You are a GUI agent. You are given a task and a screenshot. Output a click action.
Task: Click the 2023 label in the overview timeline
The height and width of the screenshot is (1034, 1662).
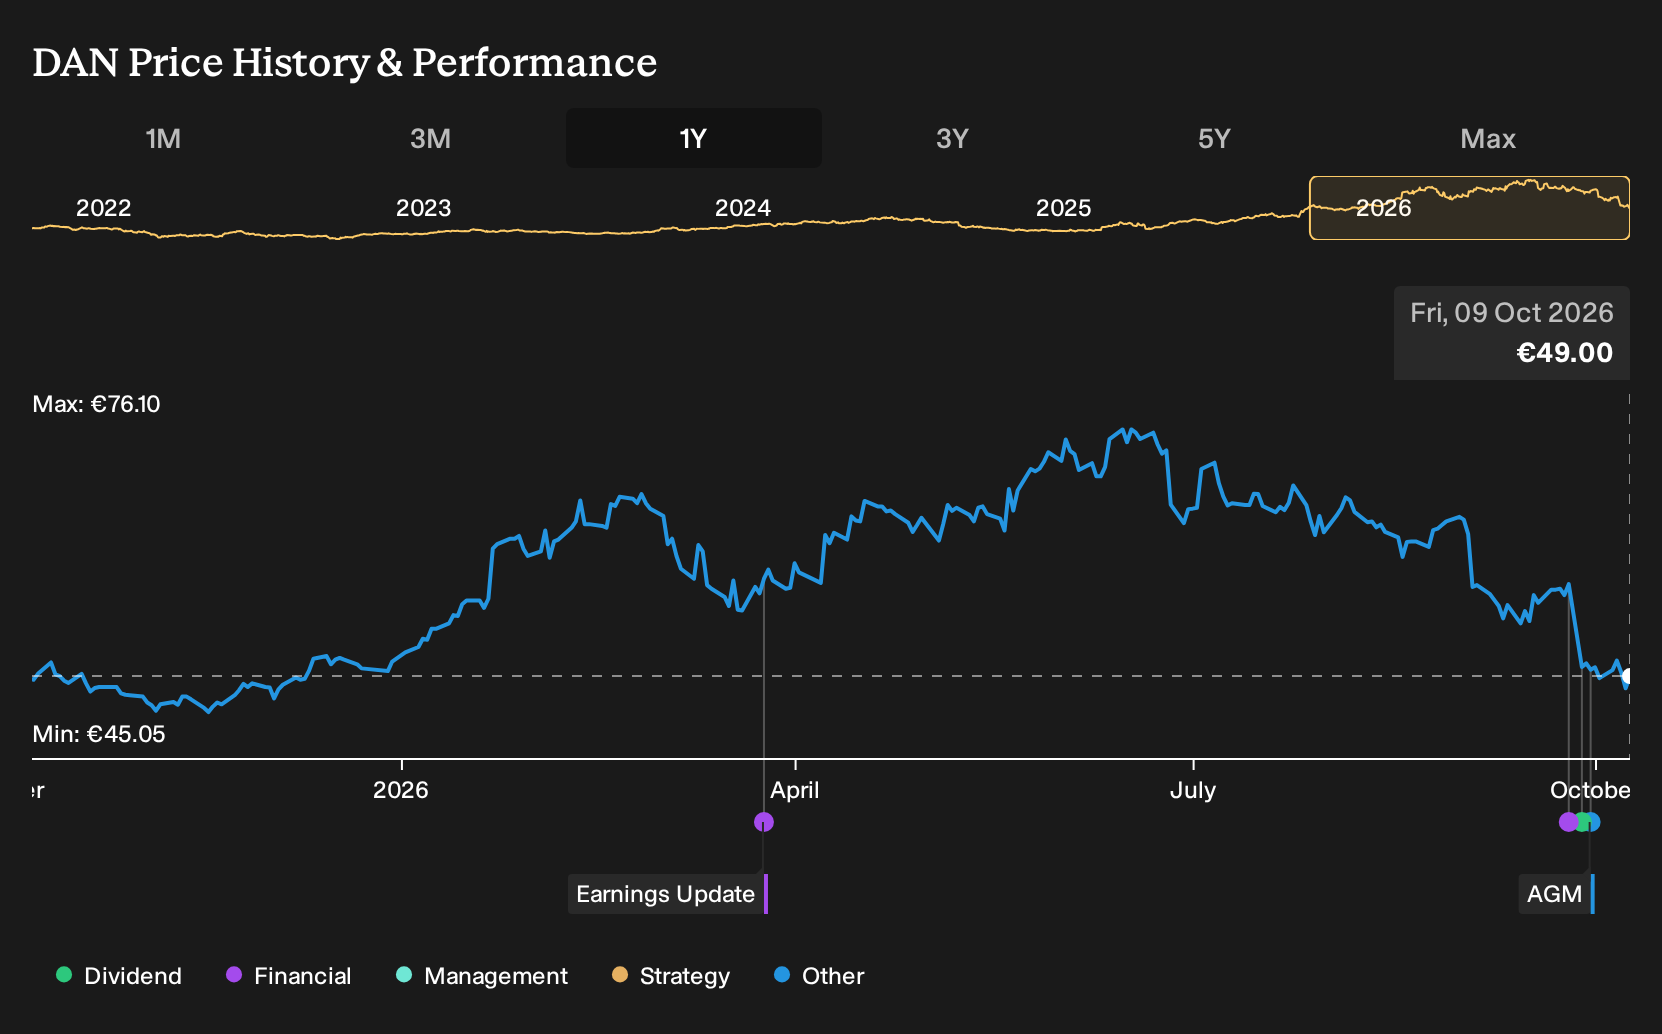click(x=424, y=208)
